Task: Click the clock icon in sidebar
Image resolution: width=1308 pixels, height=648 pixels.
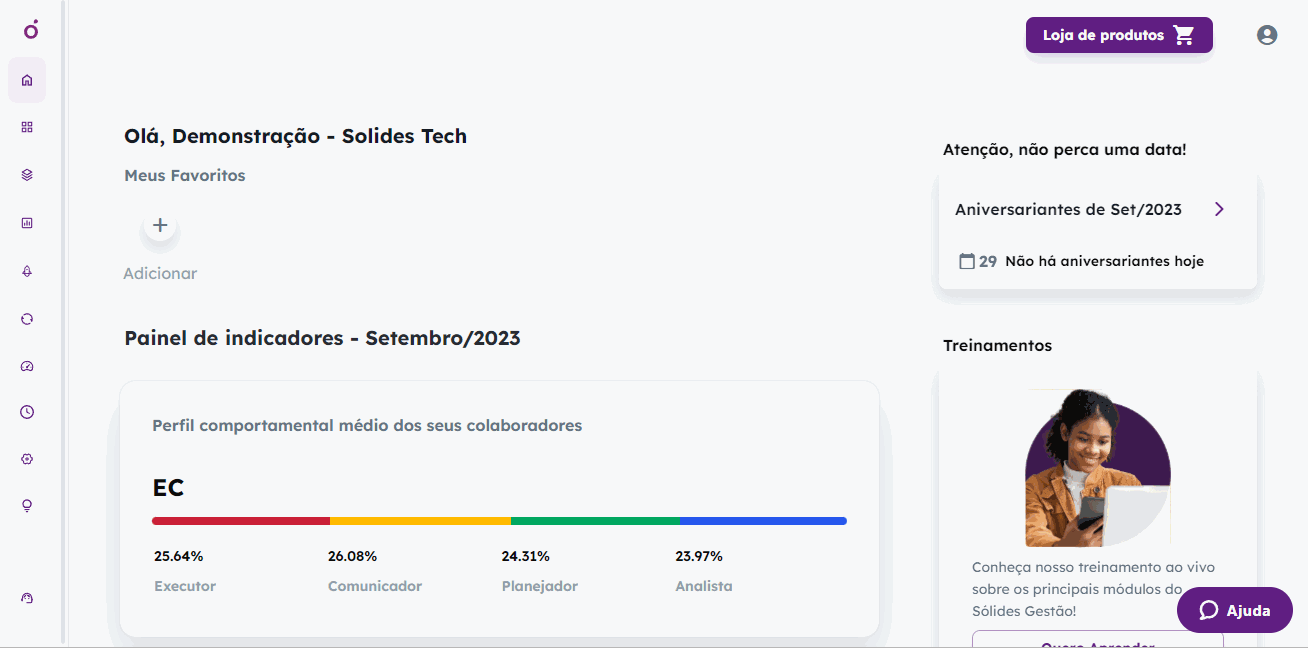Action: (x=27, y=412)
